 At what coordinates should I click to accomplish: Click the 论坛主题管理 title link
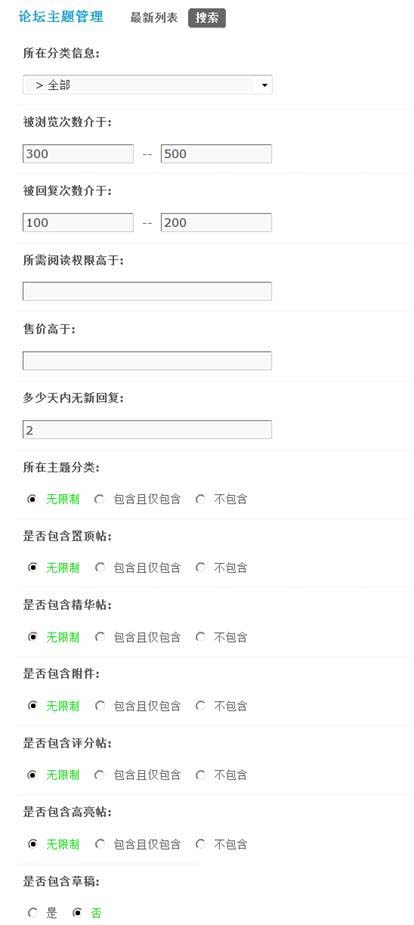[x=61, y=17]
